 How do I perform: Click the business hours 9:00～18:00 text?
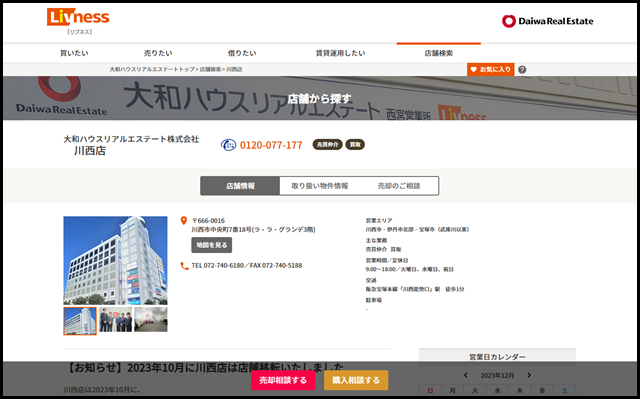(409, 269)
